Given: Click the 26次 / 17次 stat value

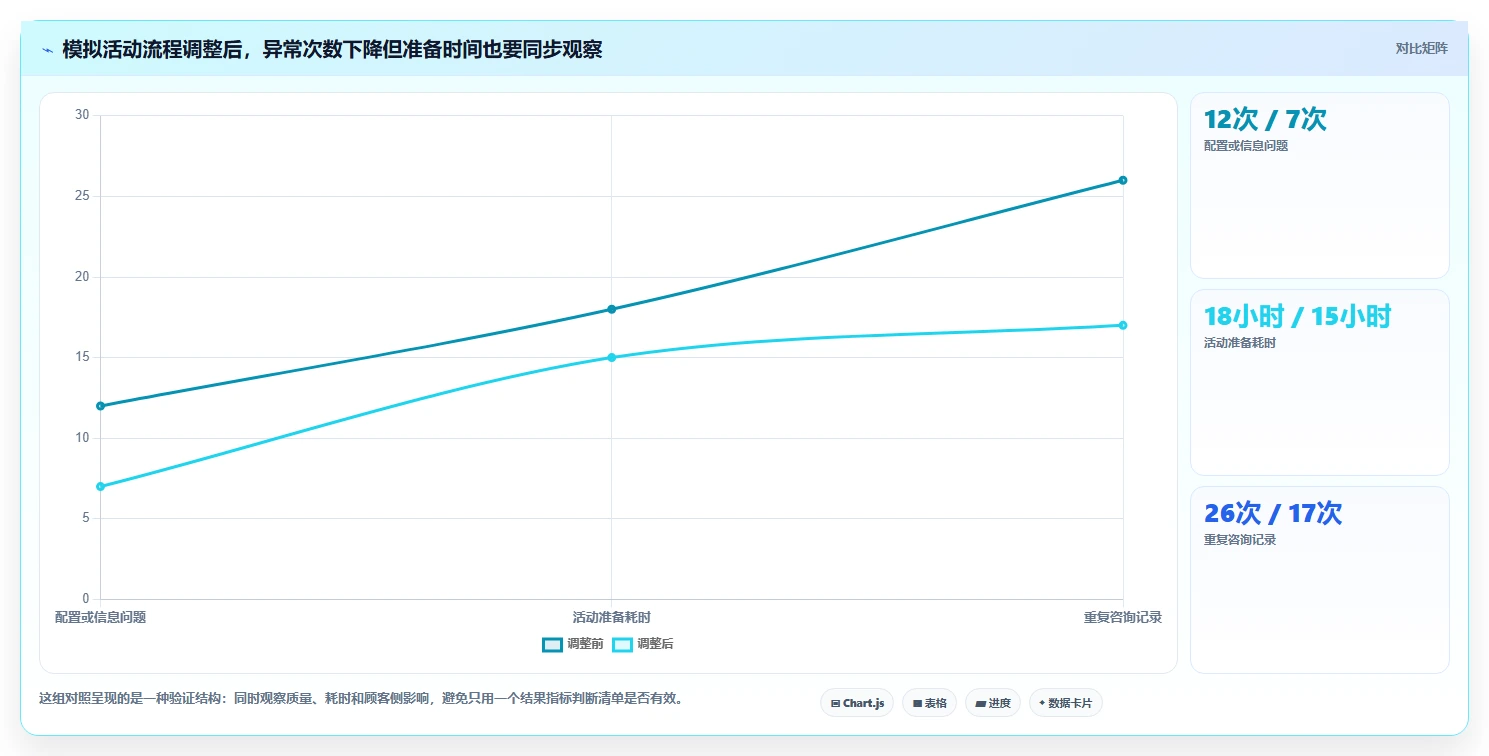Looking at the screenshot, I should click(x=1273, y=513).
